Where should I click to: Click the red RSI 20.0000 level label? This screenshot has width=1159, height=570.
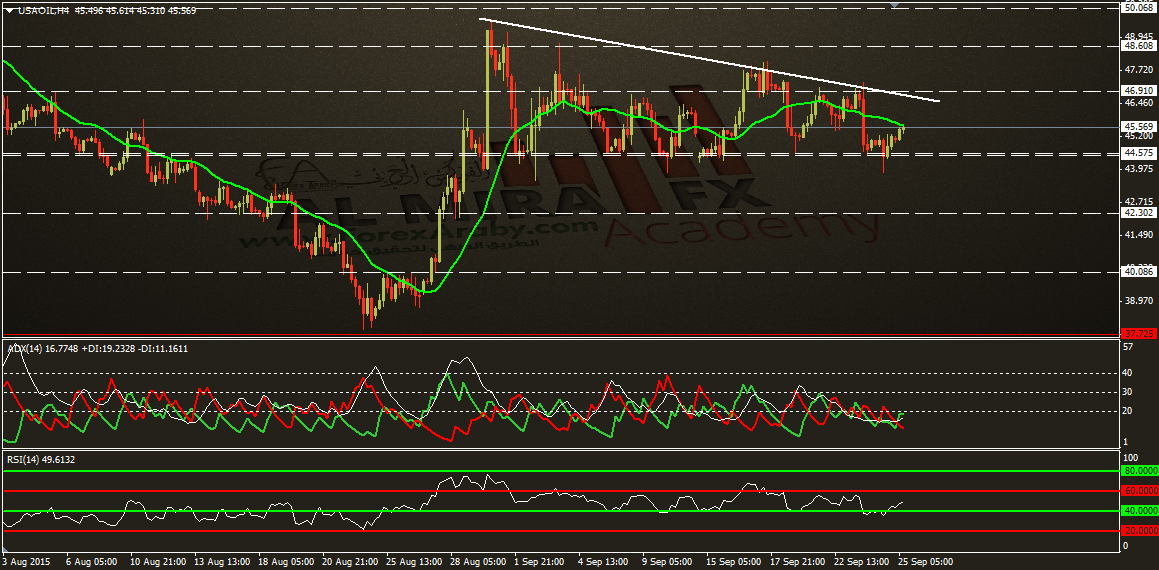point(1139,531)
